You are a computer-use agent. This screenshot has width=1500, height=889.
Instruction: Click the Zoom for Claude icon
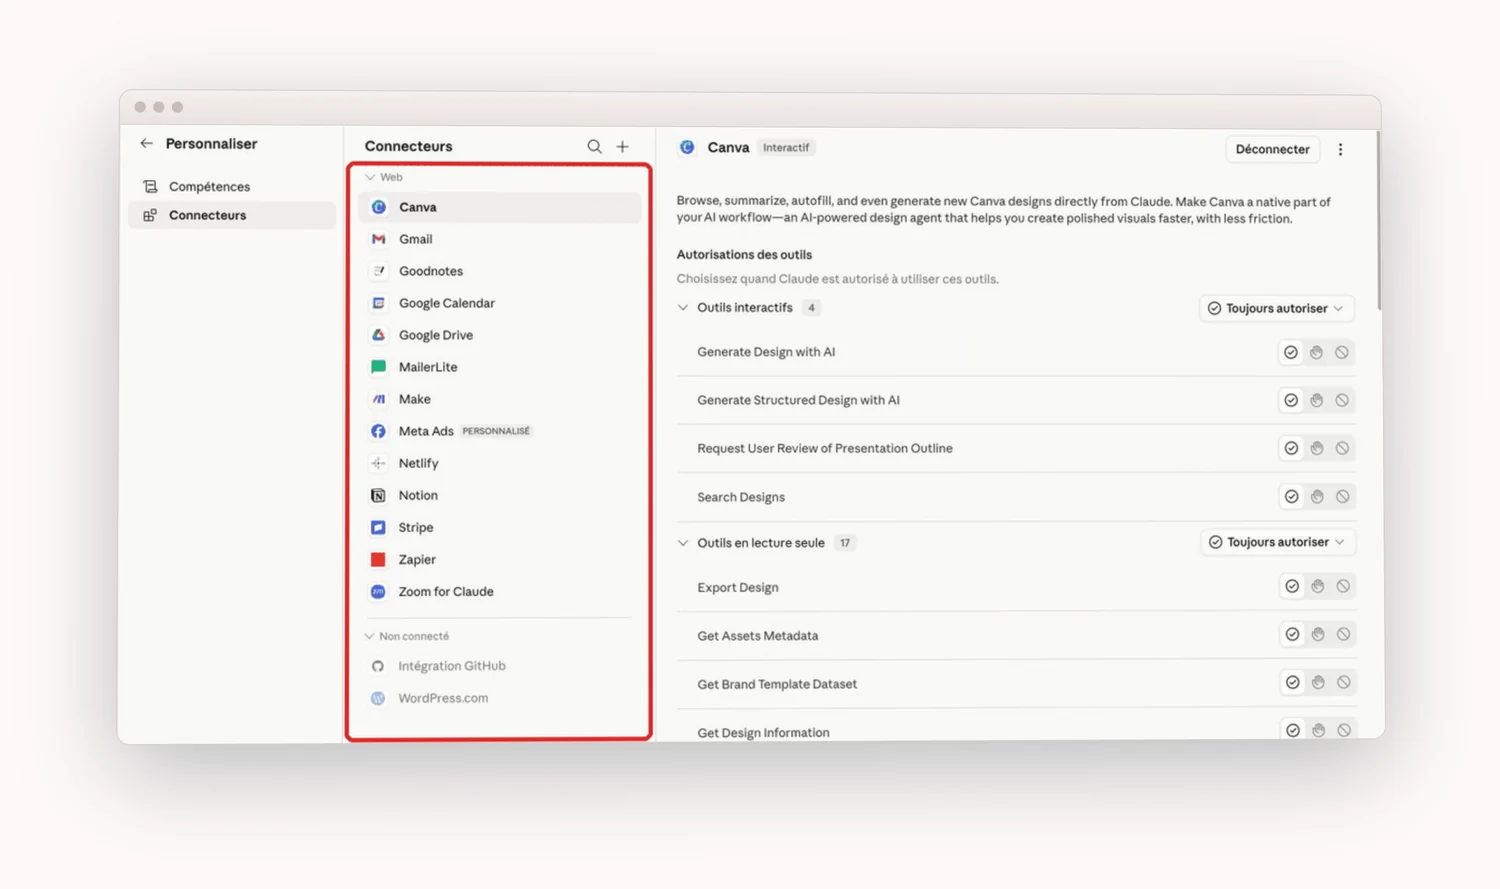[x=378, y=591]
